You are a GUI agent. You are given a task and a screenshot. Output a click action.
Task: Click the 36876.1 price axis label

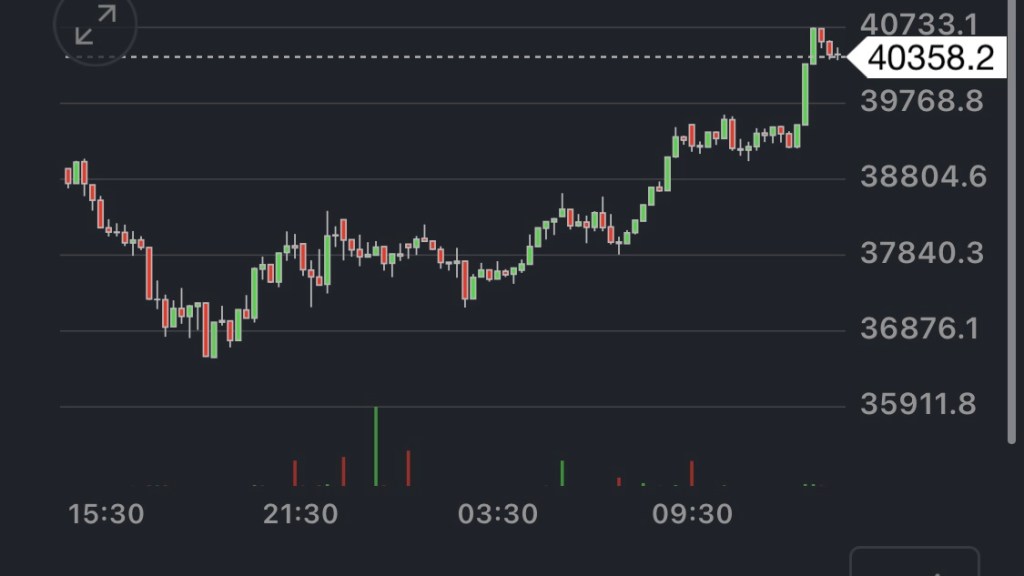921,330
